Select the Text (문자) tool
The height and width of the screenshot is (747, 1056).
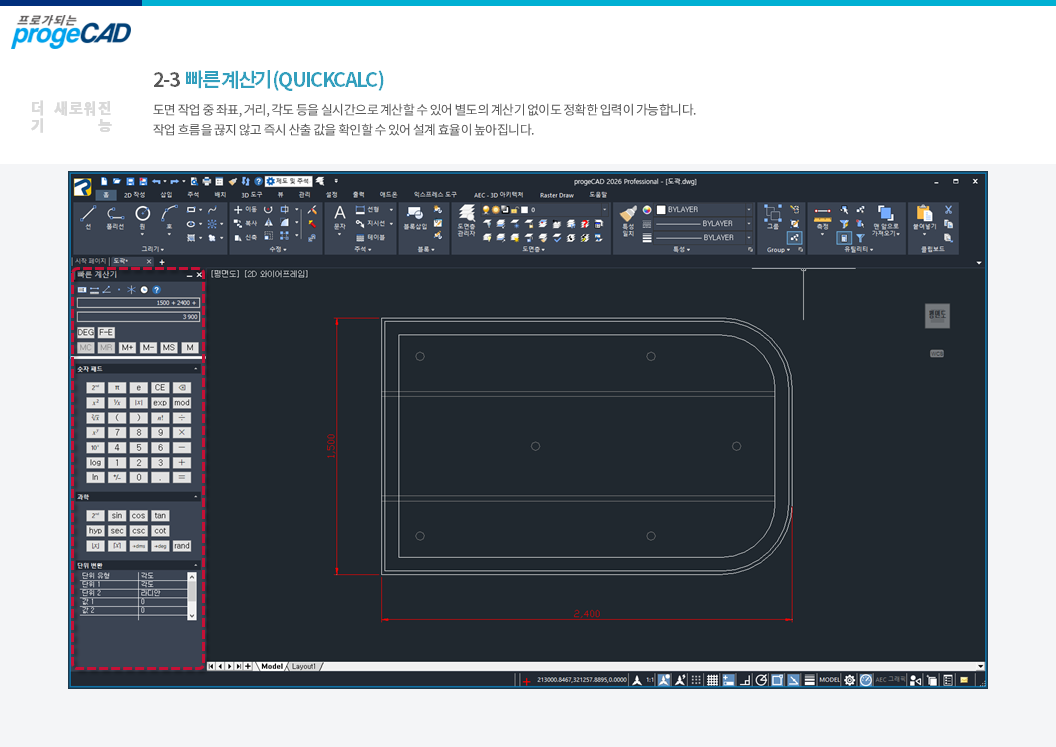pos(340,218)
